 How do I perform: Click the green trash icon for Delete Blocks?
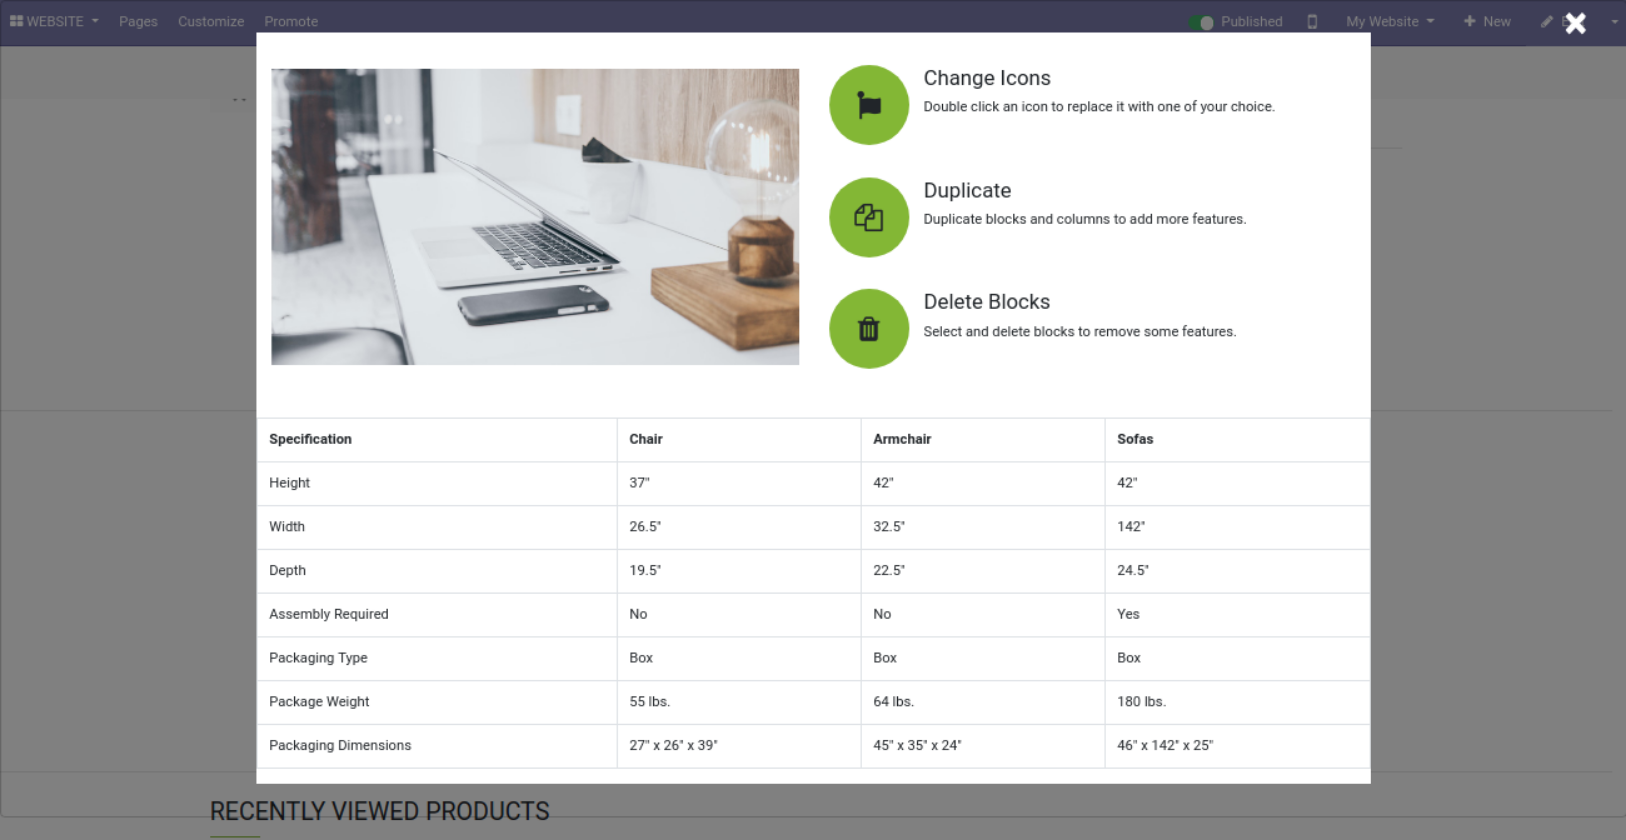pyautogui.click(x=868, y=329)
